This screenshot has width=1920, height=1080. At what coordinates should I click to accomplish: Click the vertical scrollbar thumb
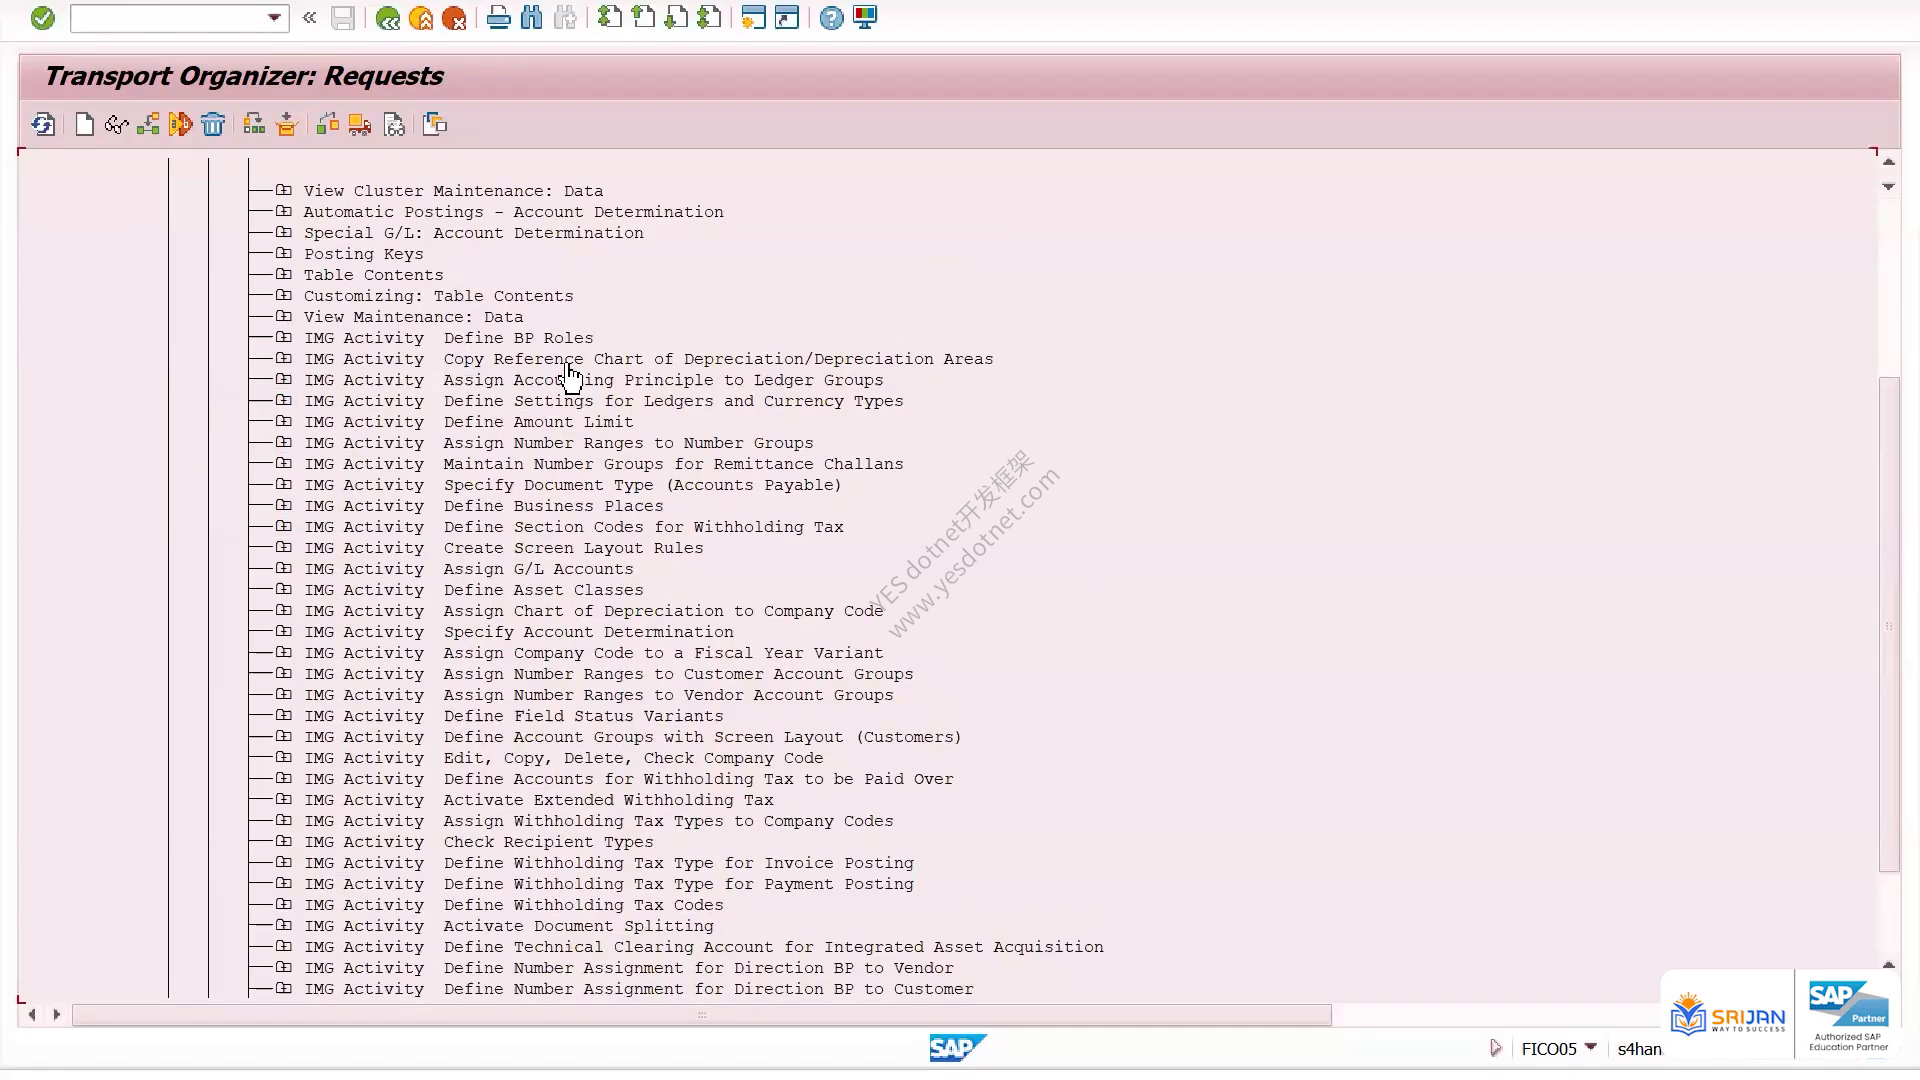tap(1888, 624)
